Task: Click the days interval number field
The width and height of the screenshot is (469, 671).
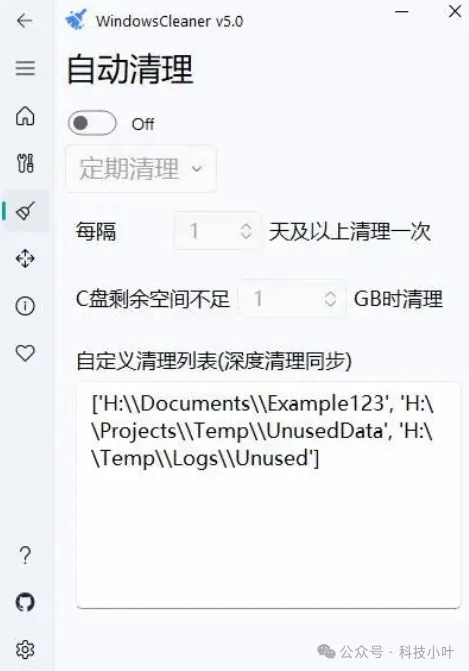Action: point(217,231)
